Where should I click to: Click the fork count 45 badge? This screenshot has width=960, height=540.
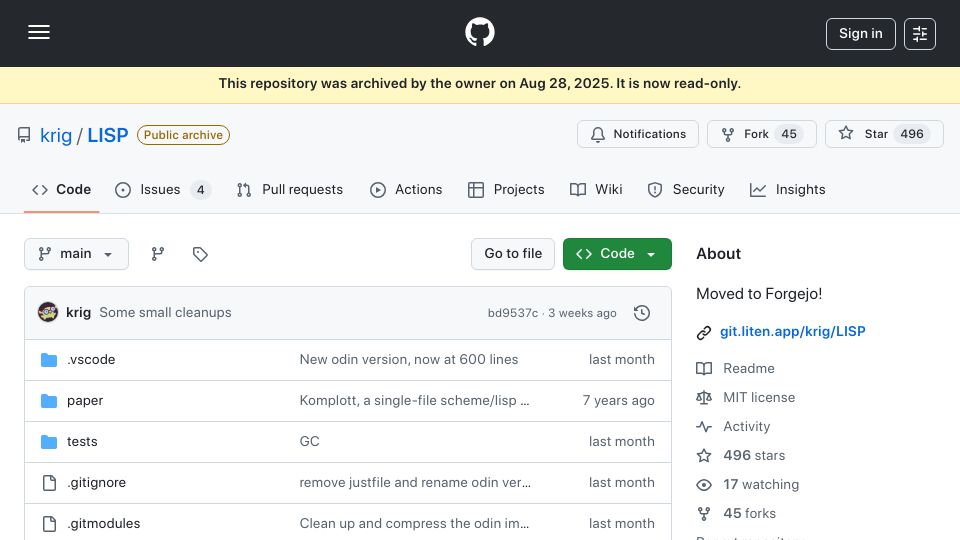click(789, 134)
